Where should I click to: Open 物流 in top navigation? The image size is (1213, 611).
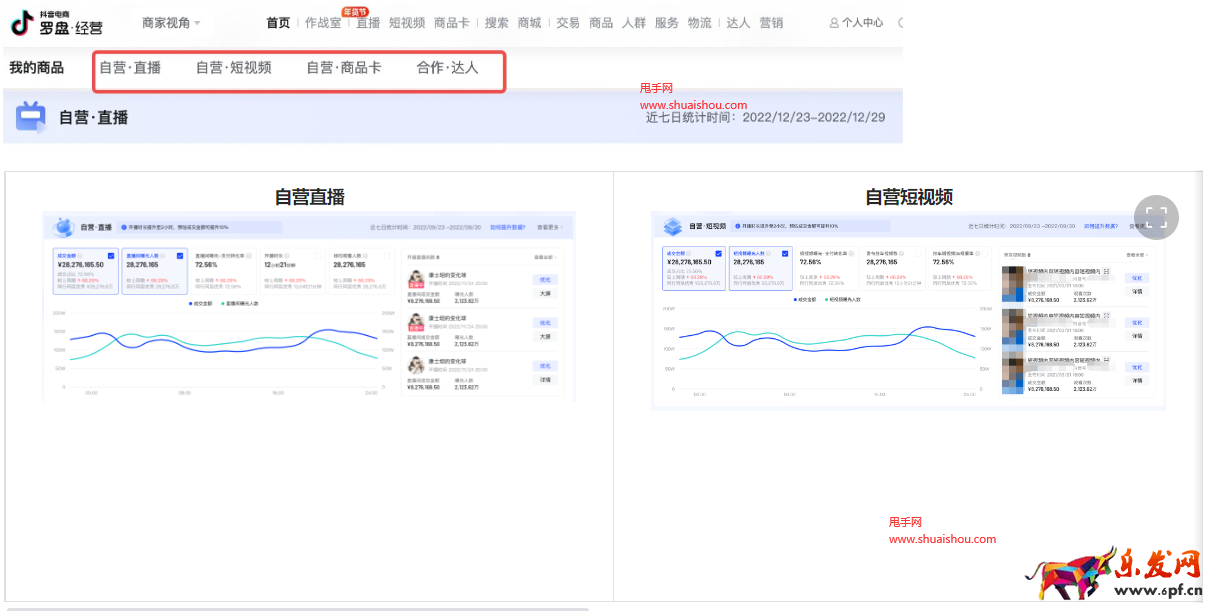pos(700,22)
